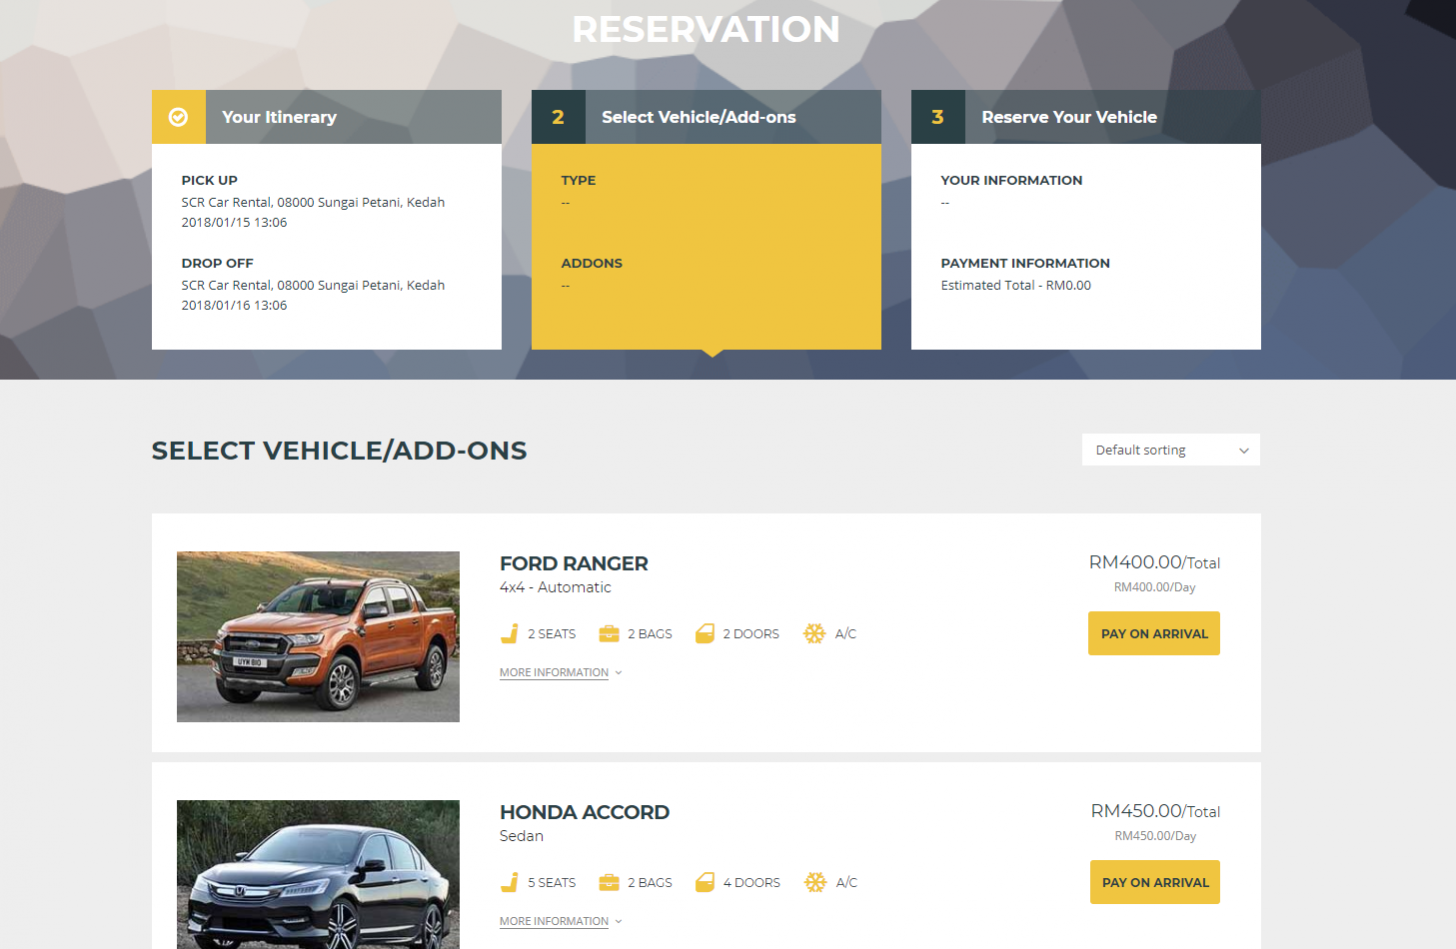Click the Ford Ranger vehicle photo
This screenshot has height=949, width=1456.
[317, 636]
